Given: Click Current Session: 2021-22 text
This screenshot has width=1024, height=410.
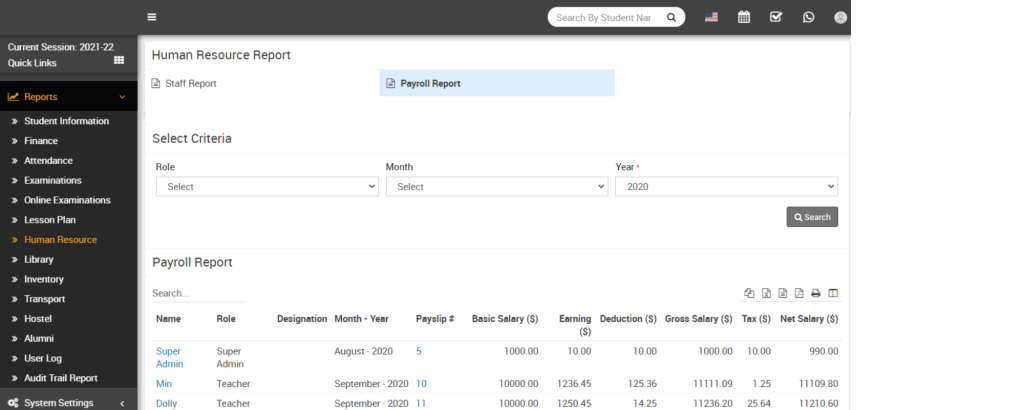Looking at the screenshot, I should coord(61,47).
